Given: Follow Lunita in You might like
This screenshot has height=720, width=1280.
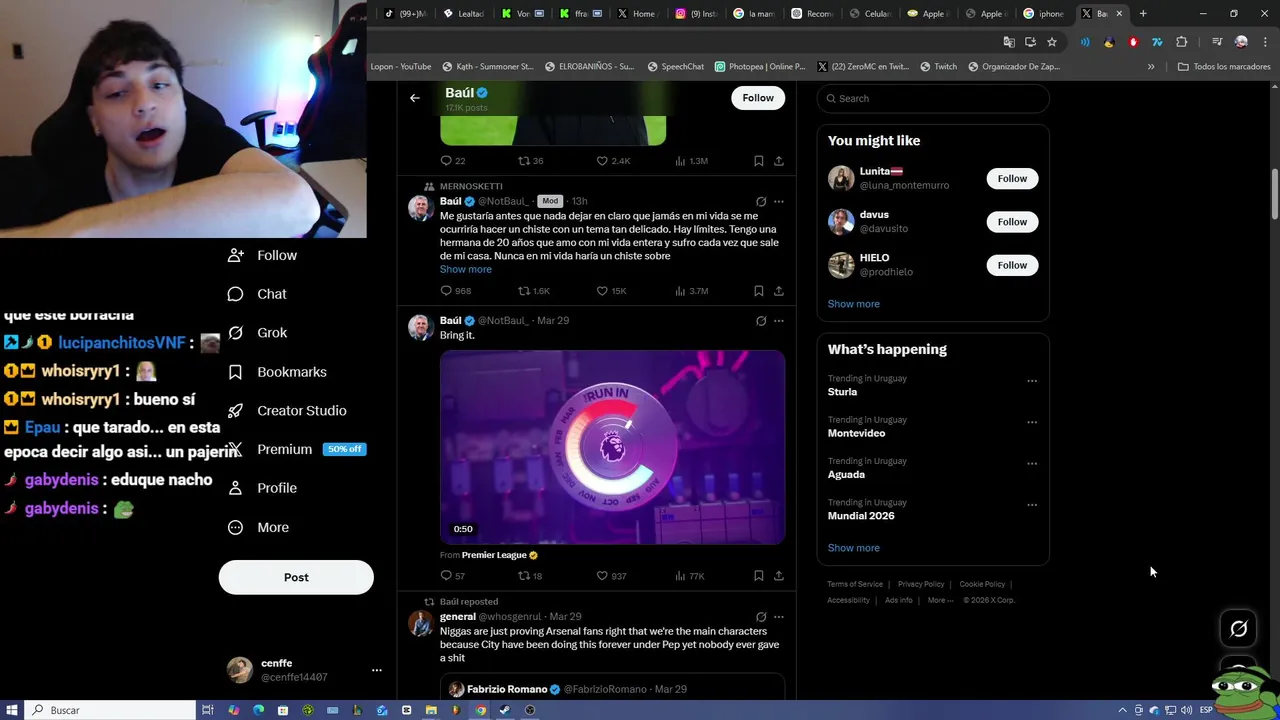Looking at the screenshot, I should tap(1012, 179).
